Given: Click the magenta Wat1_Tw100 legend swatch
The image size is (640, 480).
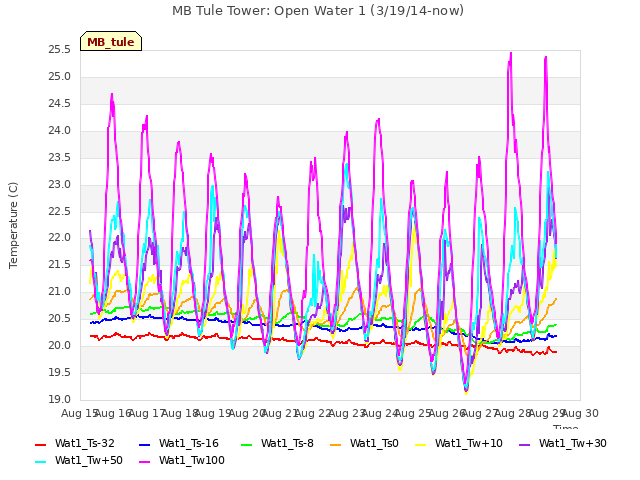Looking at the screenshot, I should pos(145,462).
